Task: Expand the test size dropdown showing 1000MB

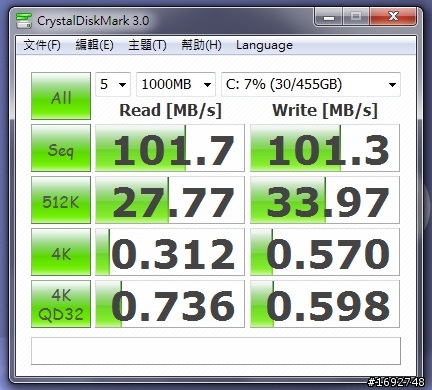Action: point(176,84)
